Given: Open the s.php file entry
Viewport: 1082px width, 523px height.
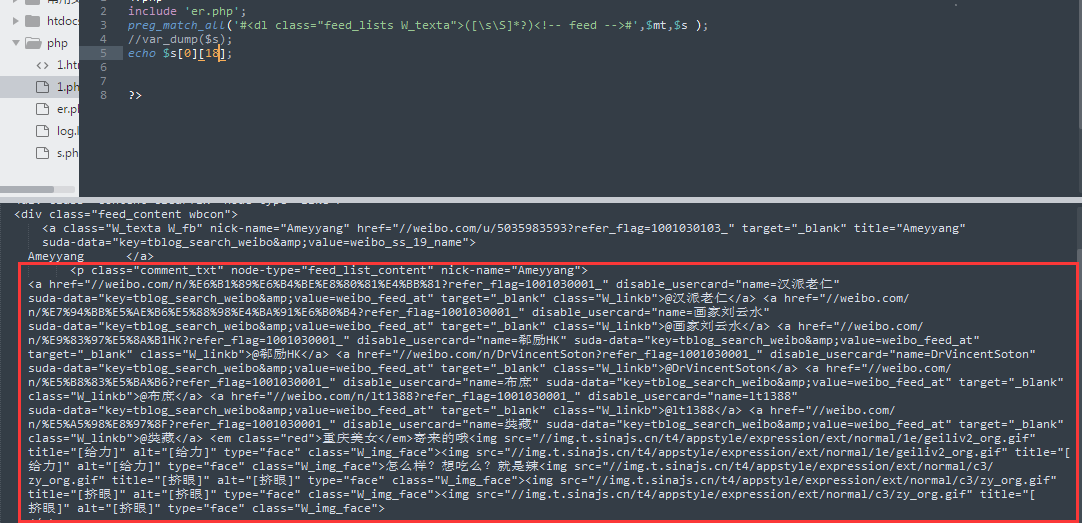Looking at the screenshot, I should point(68,153).
